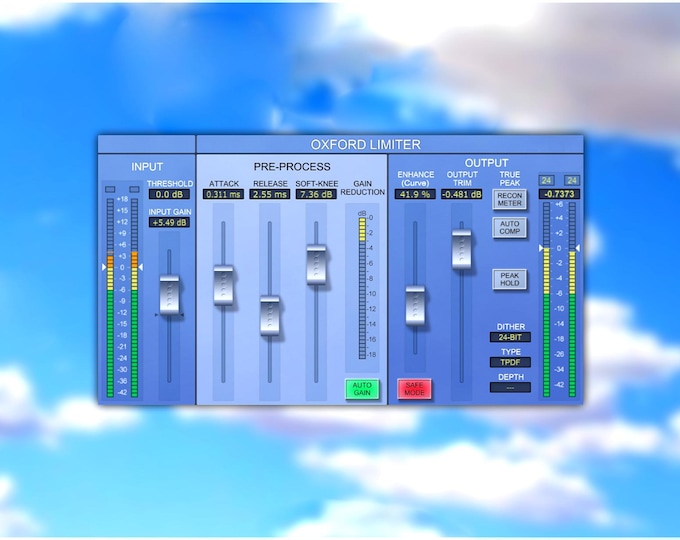The height and width of the screenshot is (540, 680).
Task: Select the Attack 0.311 ms value field
Action: [x=223, y=194]
